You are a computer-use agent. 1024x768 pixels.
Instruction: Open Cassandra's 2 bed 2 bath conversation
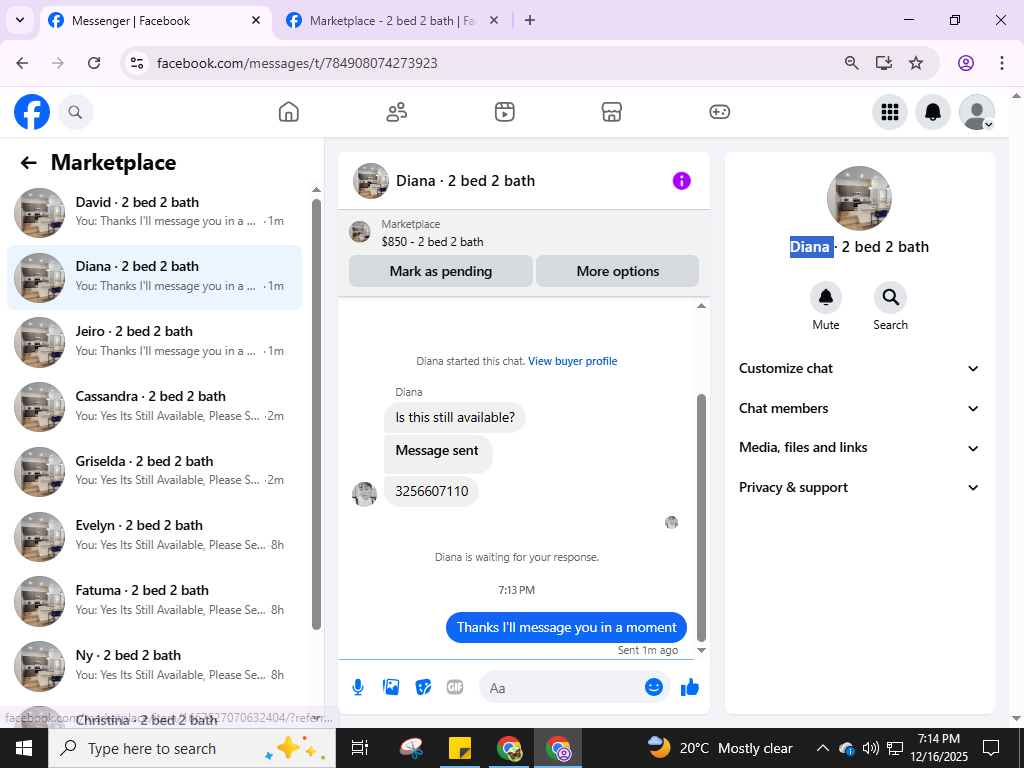pyautogui.click(x=155, y=406)
